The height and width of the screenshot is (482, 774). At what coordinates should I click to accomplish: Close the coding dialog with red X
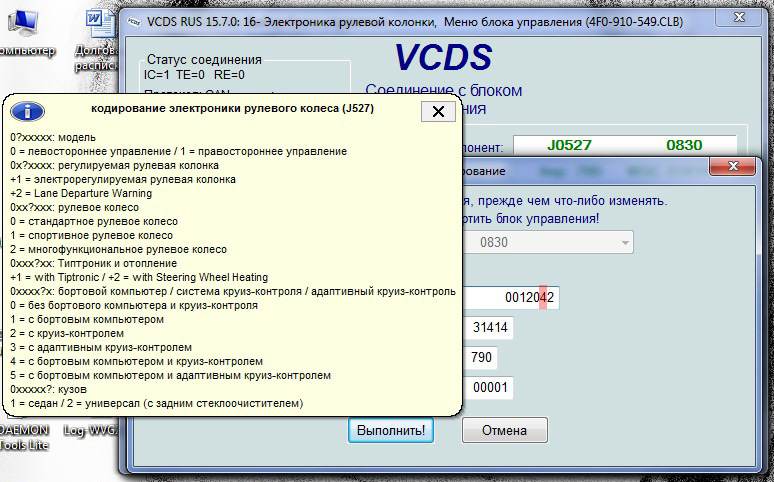733,166
